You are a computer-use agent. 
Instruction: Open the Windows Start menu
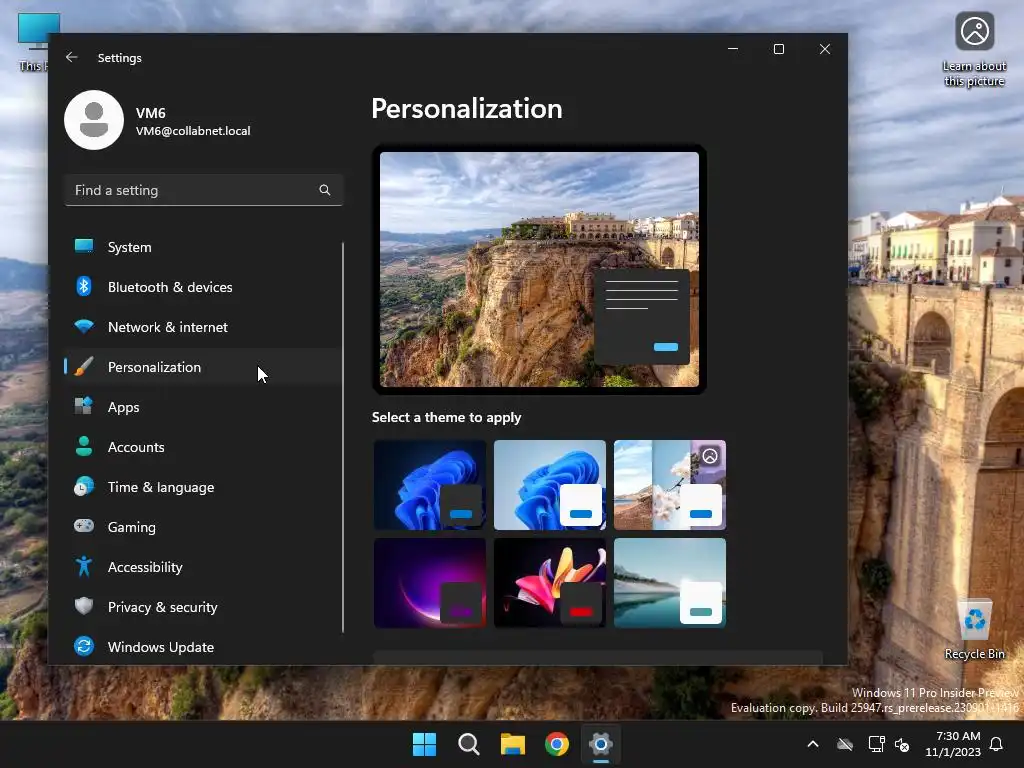pos(424,744)
